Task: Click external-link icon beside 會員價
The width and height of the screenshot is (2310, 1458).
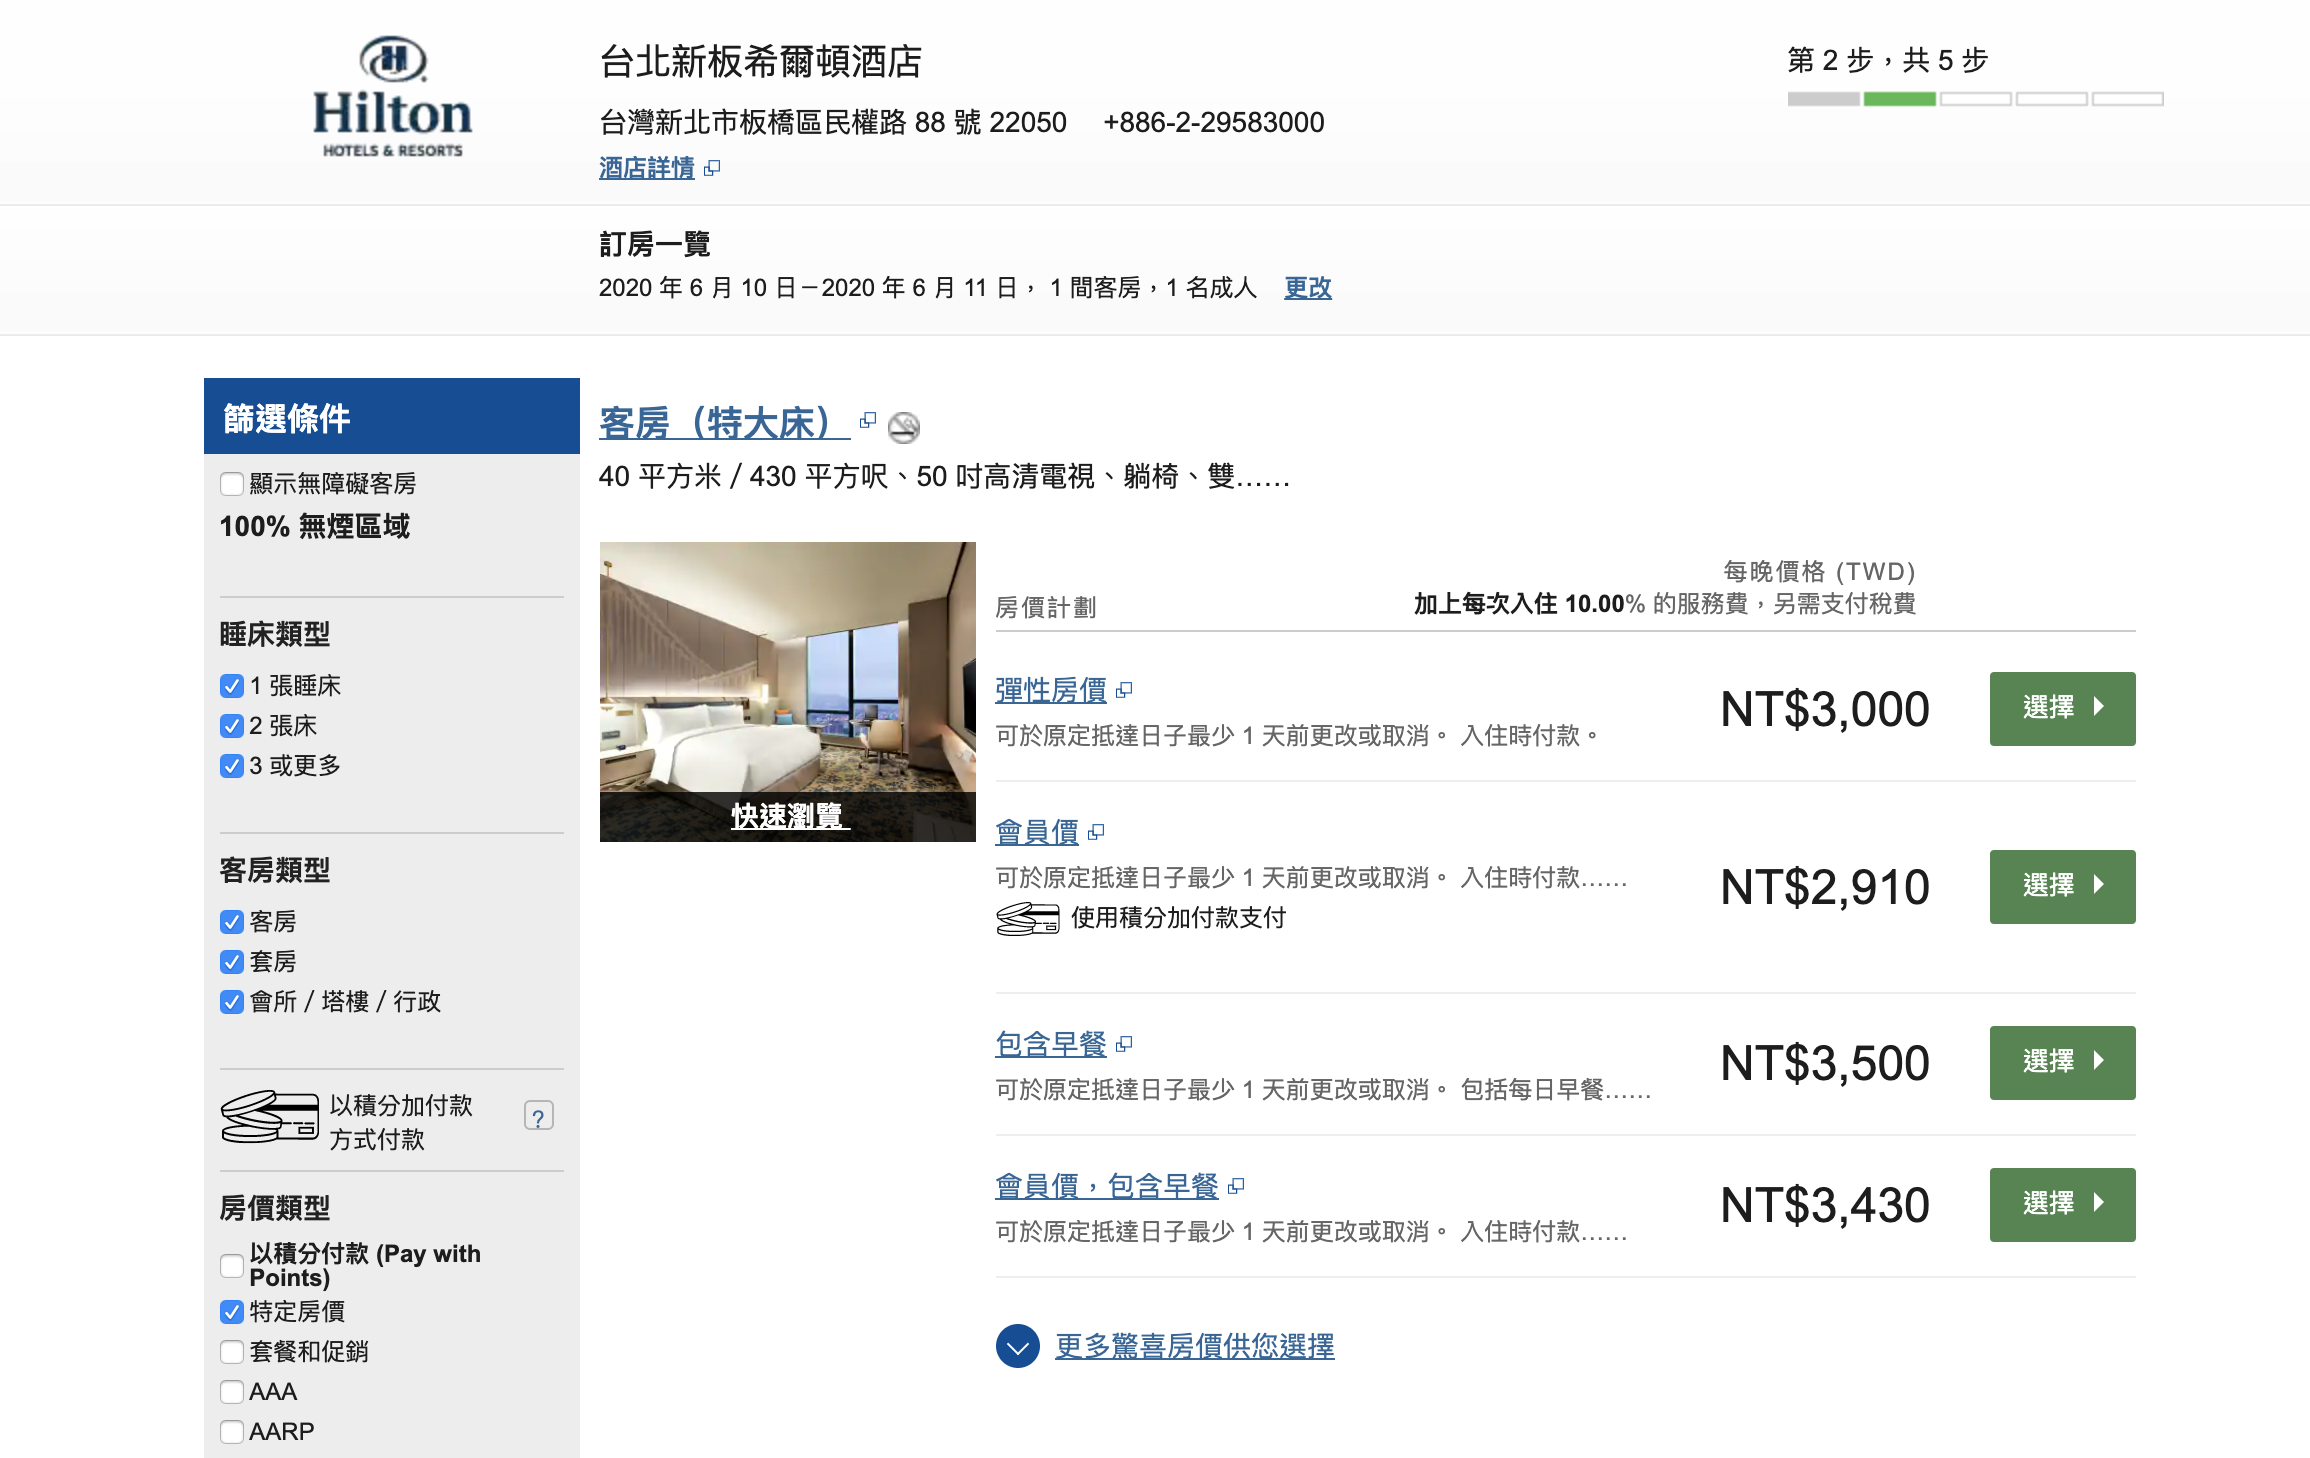Action: pyautogui.click(x=1096, y=832)
